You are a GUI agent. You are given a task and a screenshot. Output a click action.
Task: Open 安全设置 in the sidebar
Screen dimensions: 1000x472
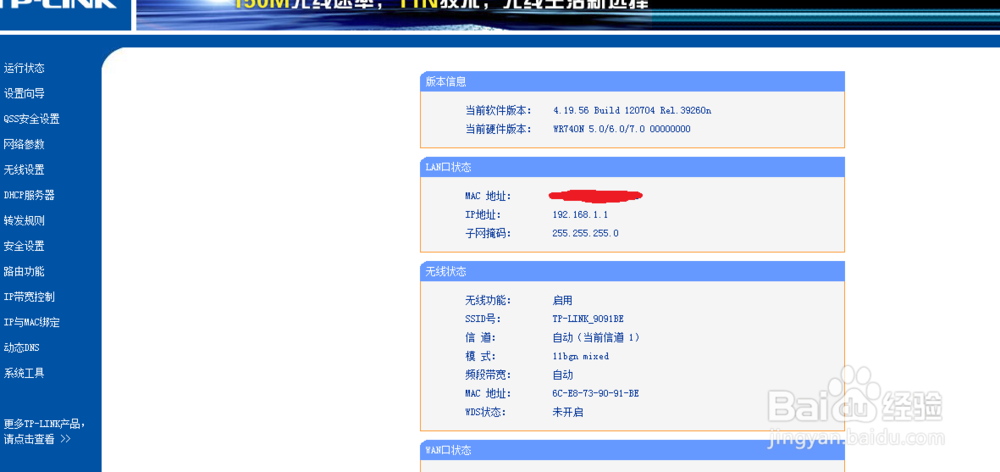pos(24,246)
